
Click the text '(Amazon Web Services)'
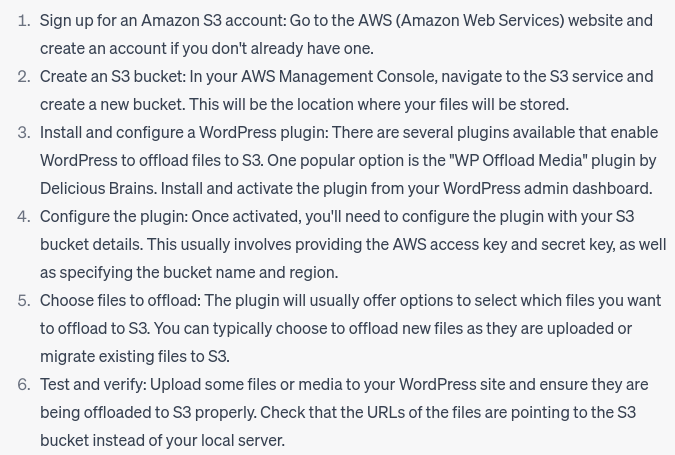(479, 21)
